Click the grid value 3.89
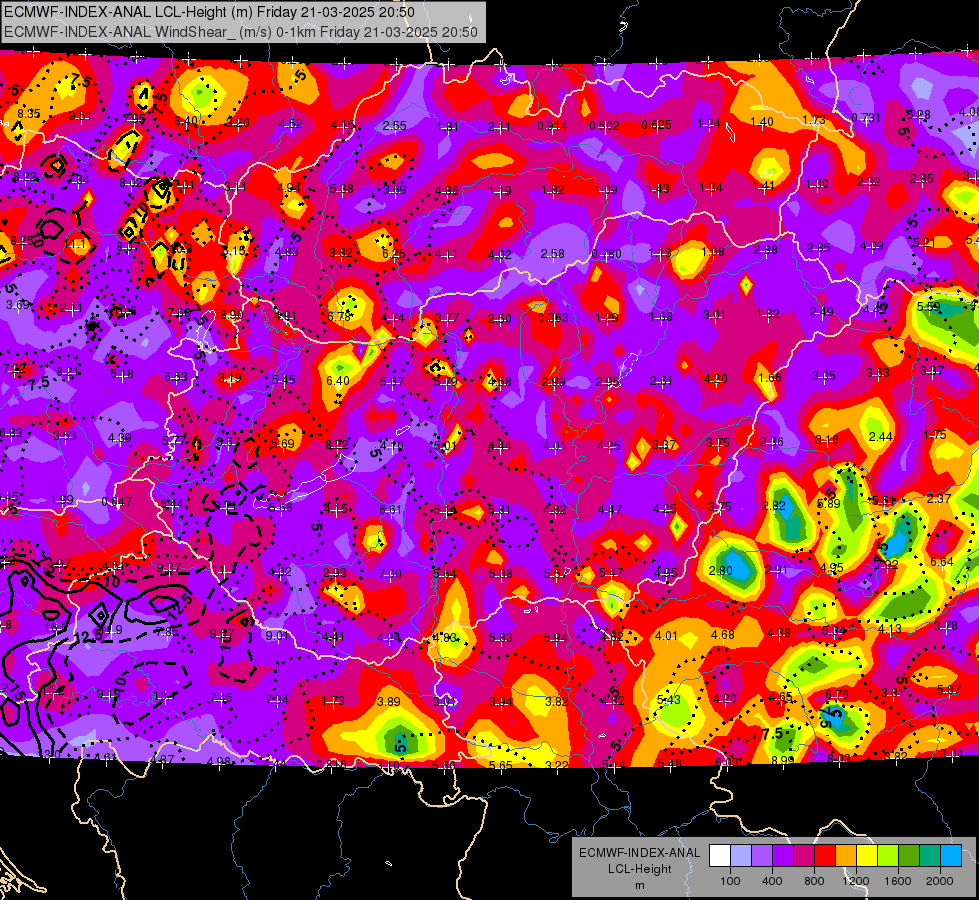The image size is (979, 900). point(389,702)
